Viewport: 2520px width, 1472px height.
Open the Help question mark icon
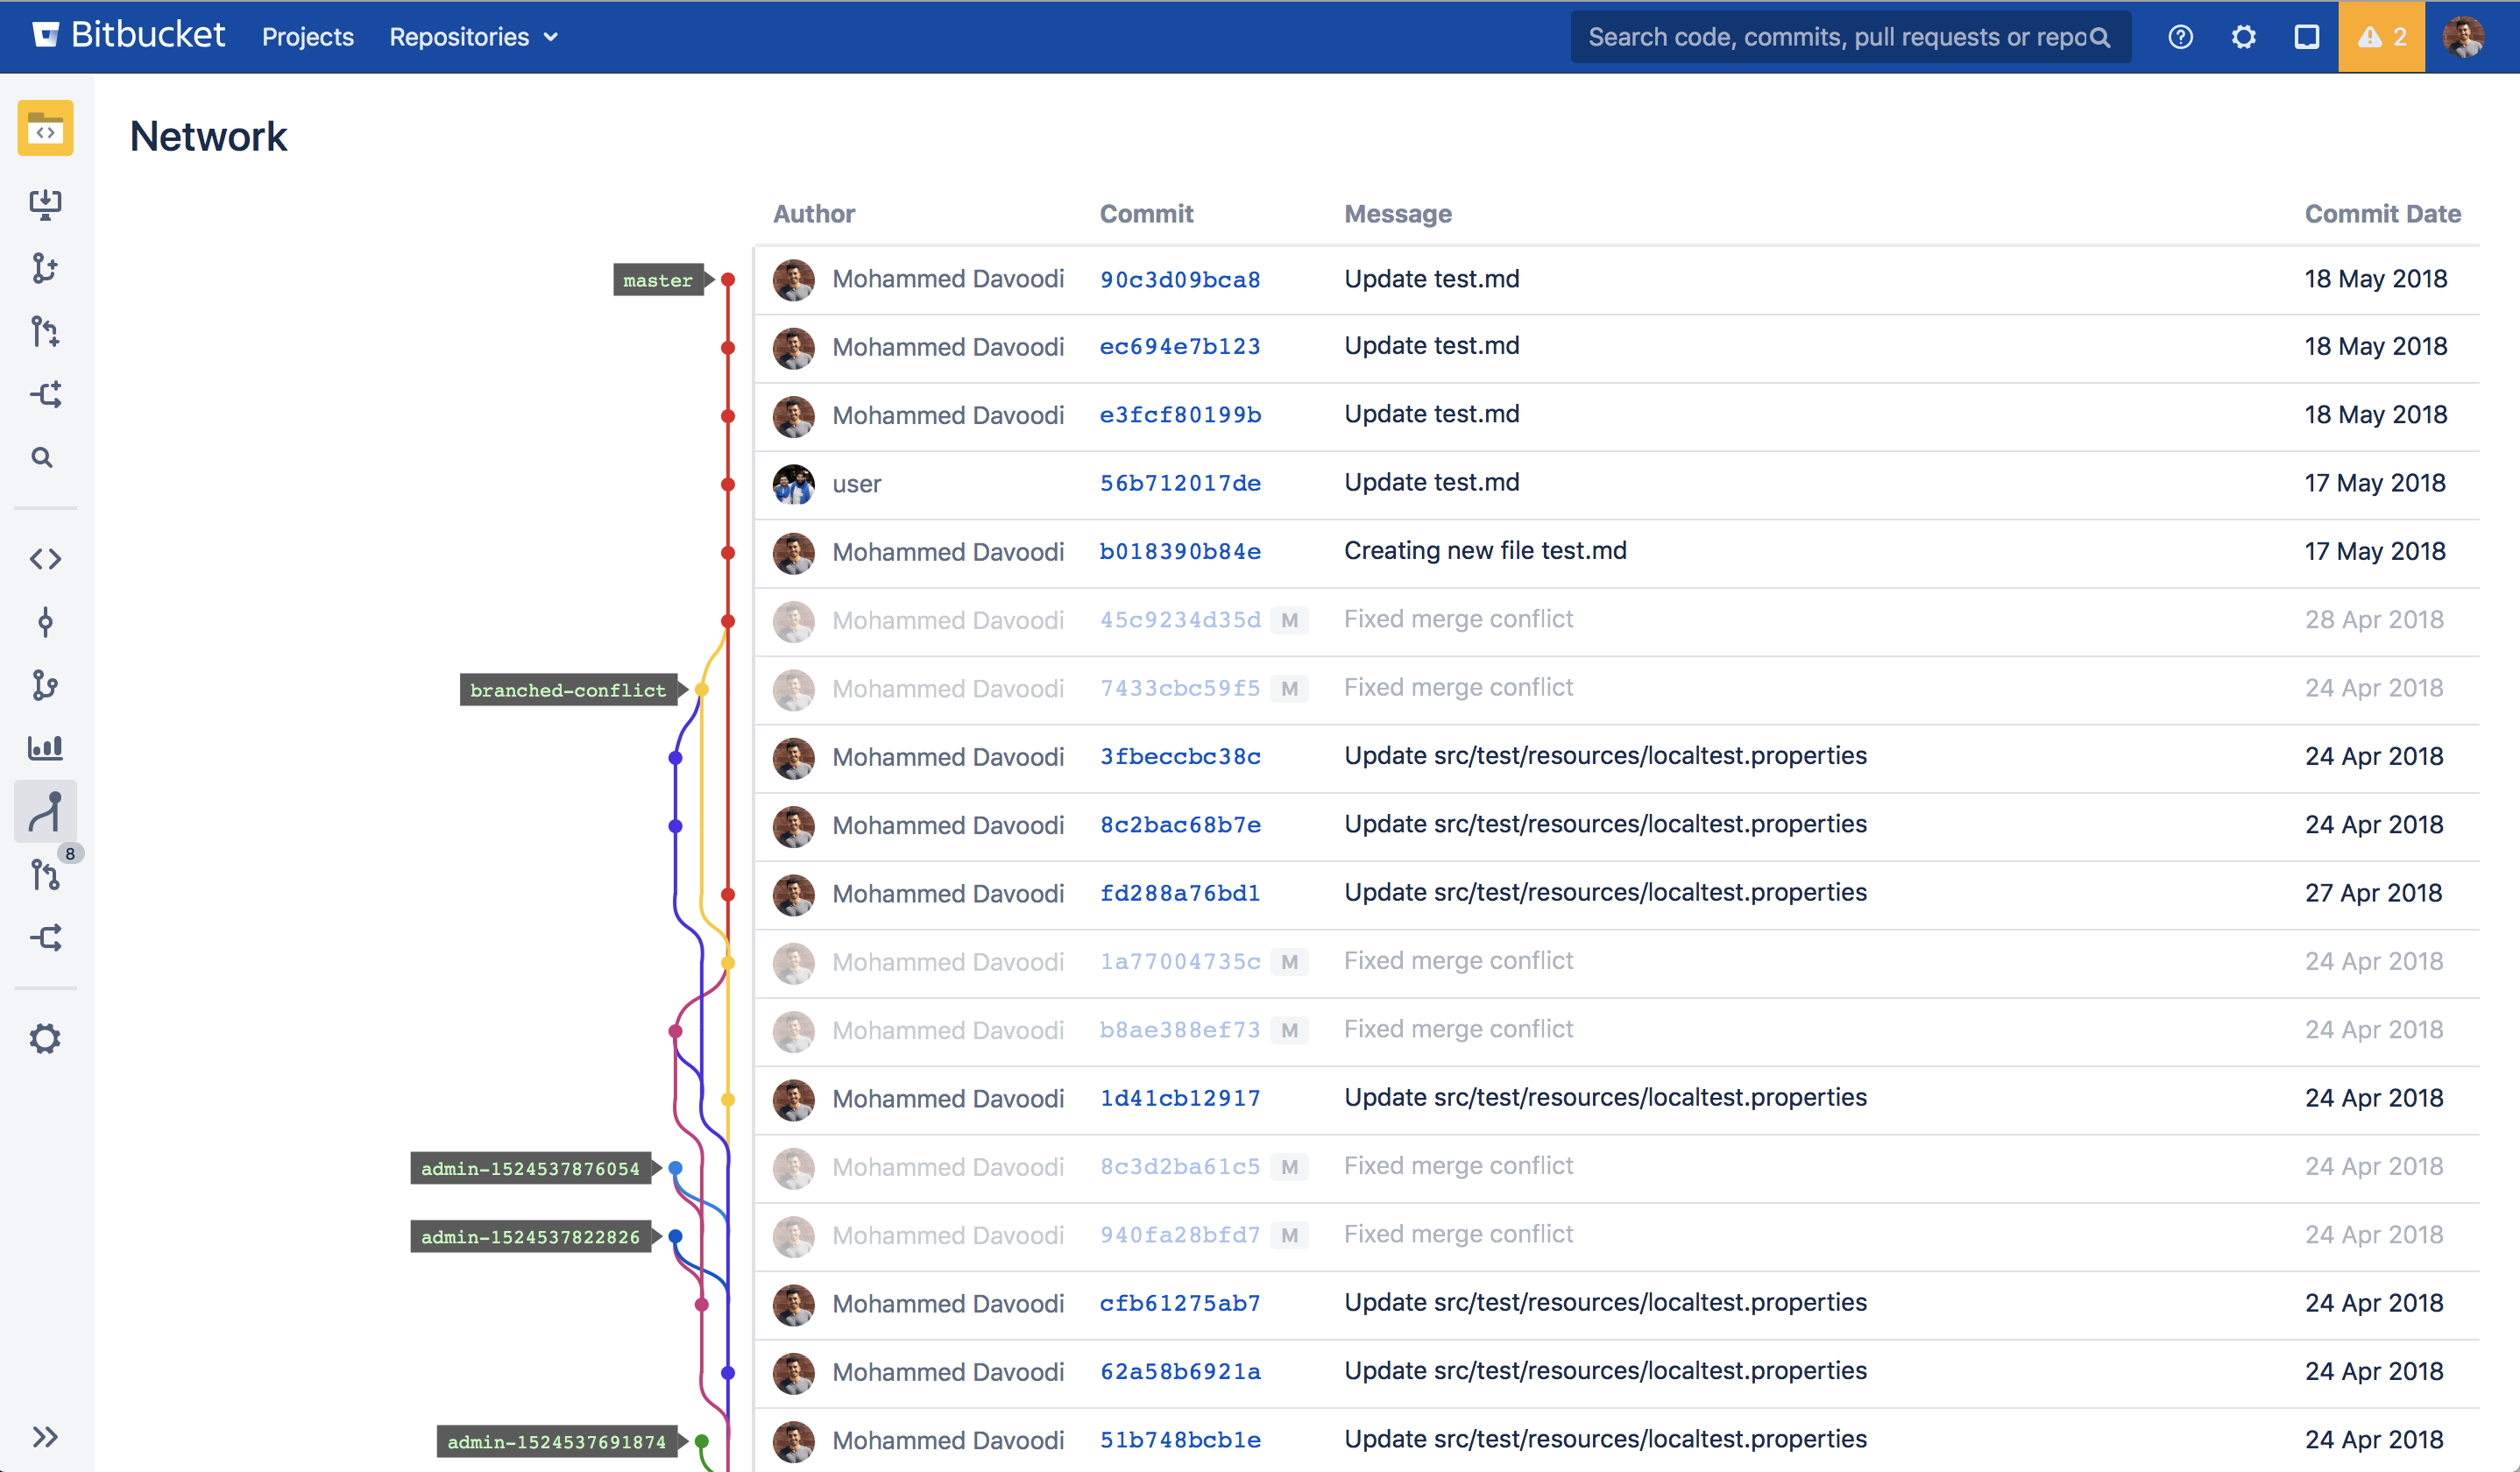(x=2180, y=37)
